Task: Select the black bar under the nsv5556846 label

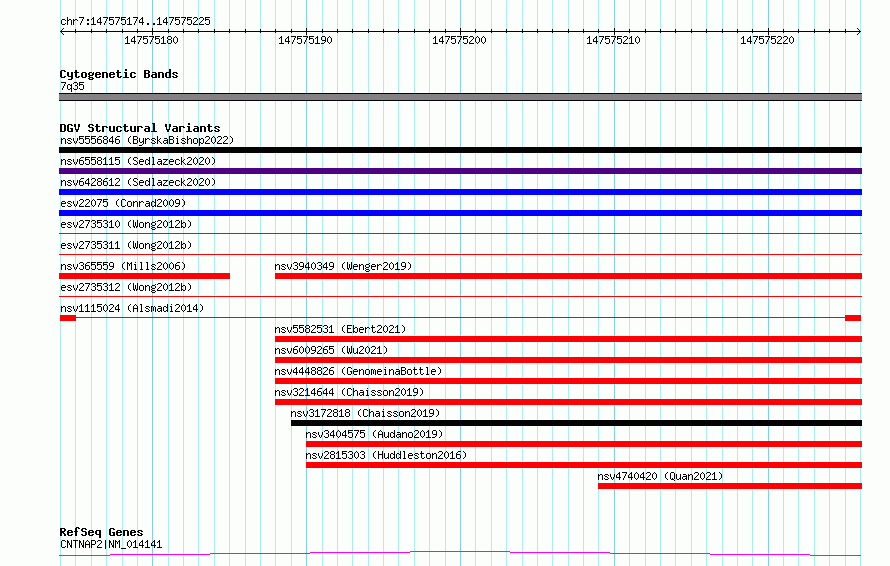Action: 460,150
